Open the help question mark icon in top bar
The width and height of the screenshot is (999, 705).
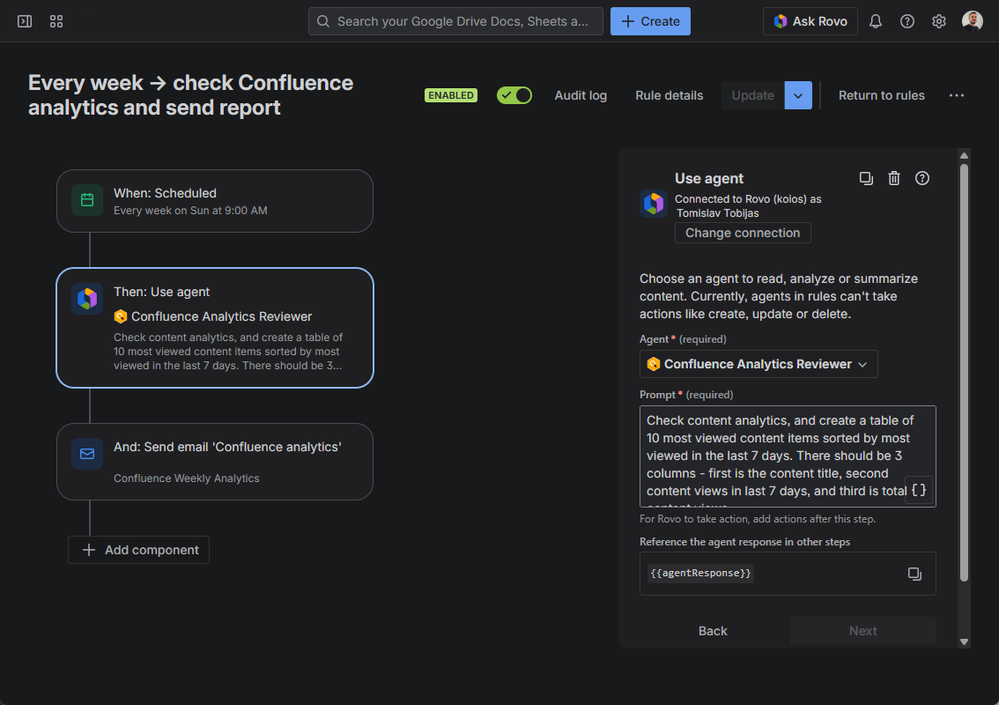click(907, 22)
